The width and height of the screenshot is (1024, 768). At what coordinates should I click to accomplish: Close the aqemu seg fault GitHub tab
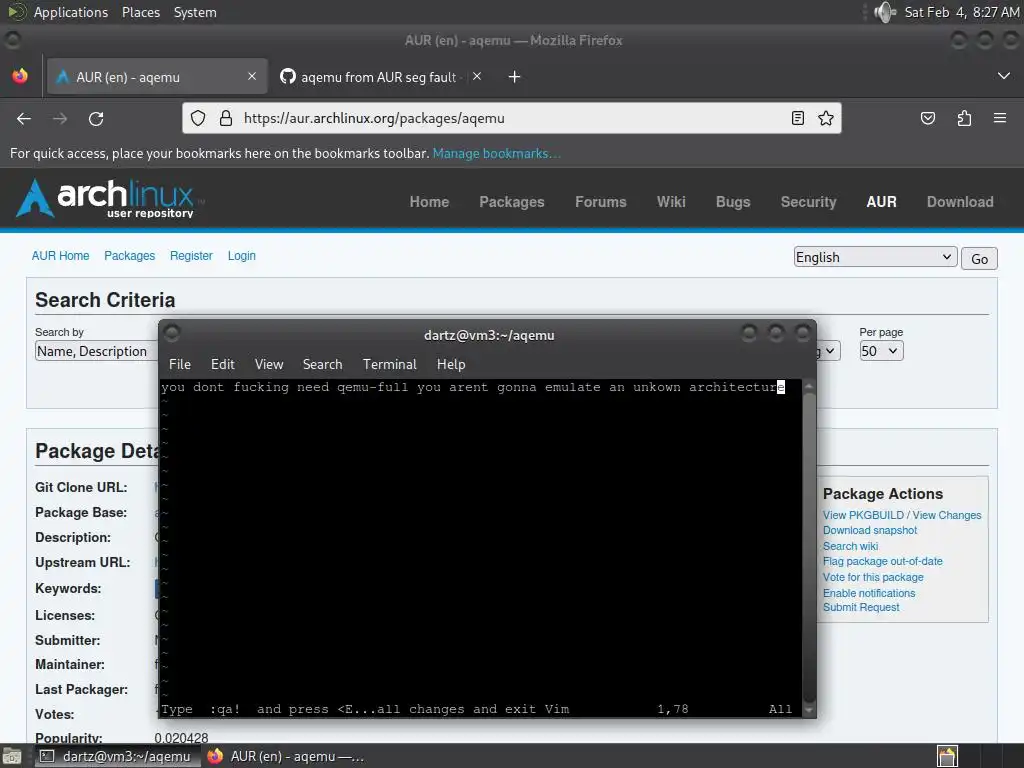click(x=477, y=76)
